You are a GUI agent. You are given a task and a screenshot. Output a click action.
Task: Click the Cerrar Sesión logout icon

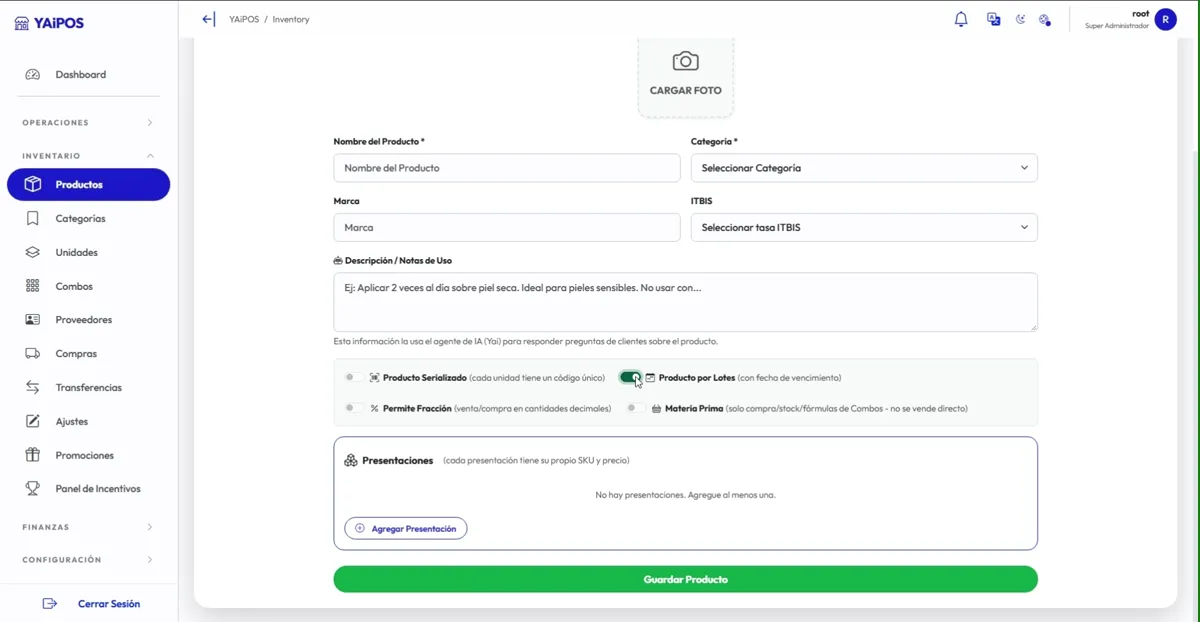point(50,604)
